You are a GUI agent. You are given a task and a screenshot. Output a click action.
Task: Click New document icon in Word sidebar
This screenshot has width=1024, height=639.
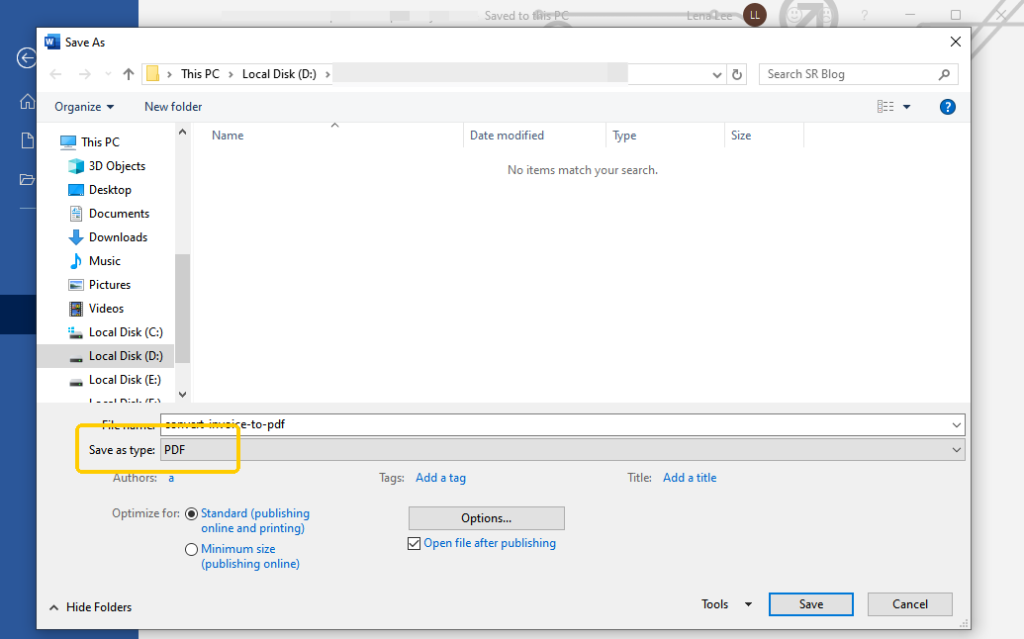pos(27,140)
